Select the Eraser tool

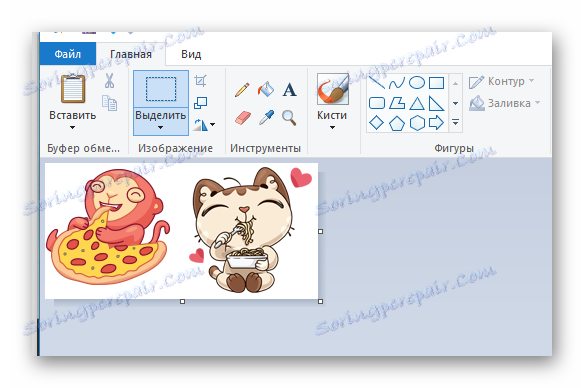[x=243, y=118]
